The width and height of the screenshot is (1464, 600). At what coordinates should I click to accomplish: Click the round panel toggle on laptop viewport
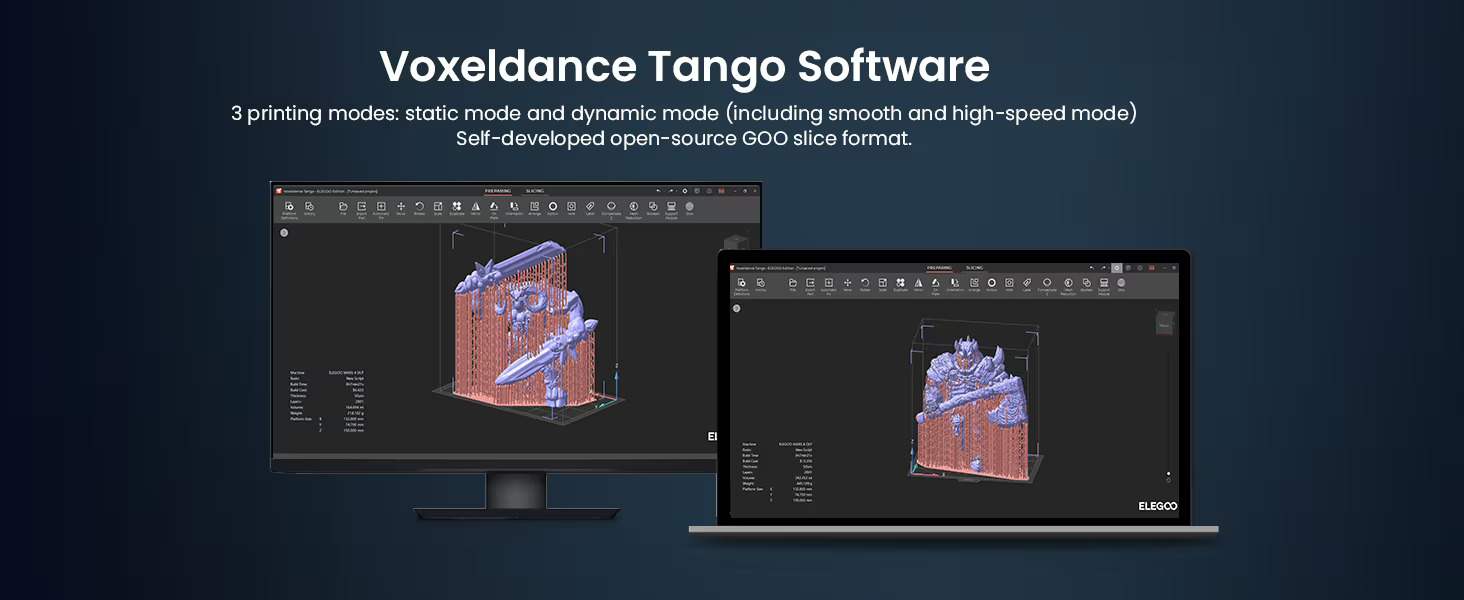coord(736,308)
